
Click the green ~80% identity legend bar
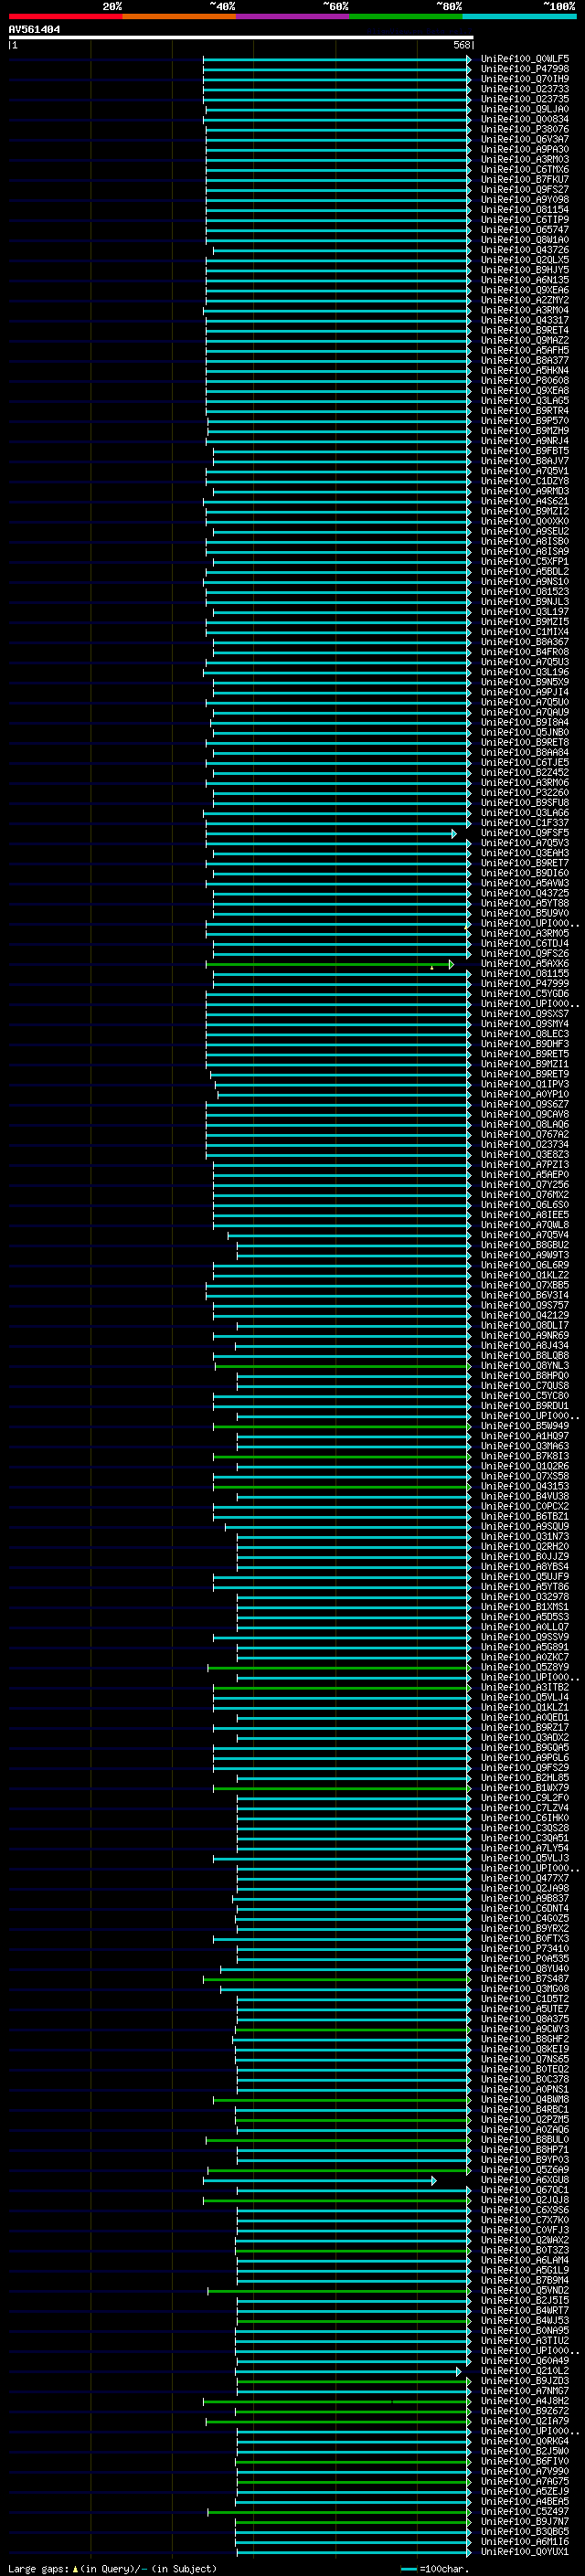click(406, 16)
